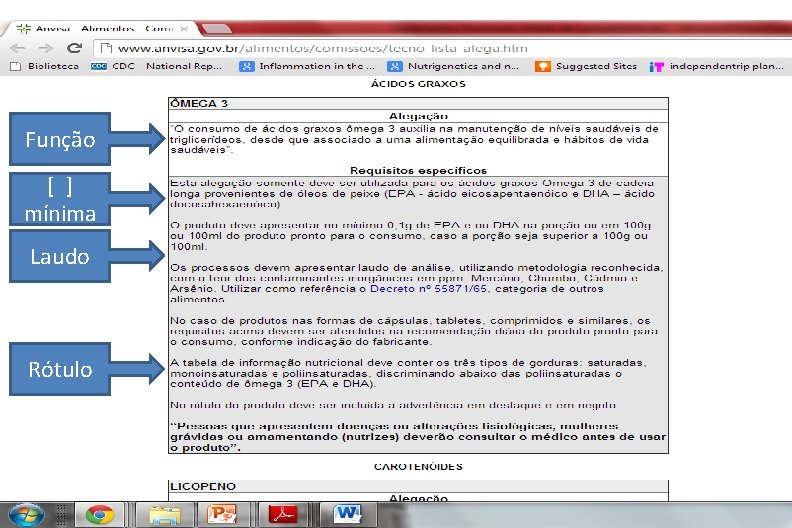Open the CDC bookmark
792x528 pixels.
[x=113, y=66]
